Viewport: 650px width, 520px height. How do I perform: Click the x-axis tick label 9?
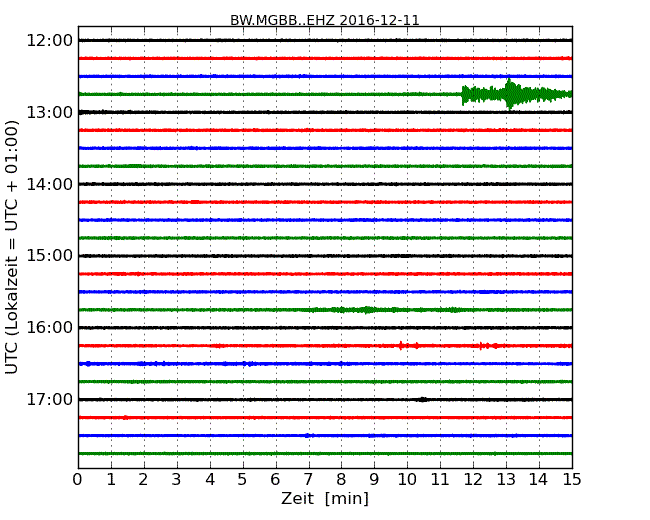click(374, 479)
